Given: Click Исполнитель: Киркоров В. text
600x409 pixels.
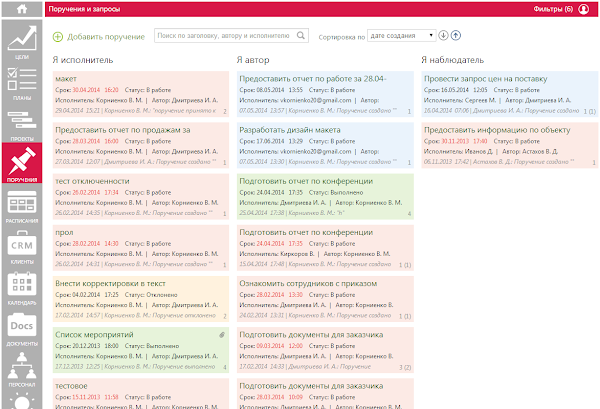Looking at the screenshot, I should (277, 254).
